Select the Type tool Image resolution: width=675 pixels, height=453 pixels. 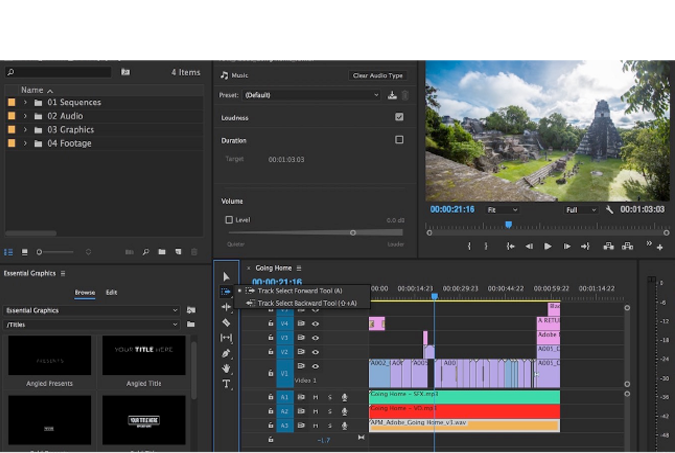tap(226, 384)
